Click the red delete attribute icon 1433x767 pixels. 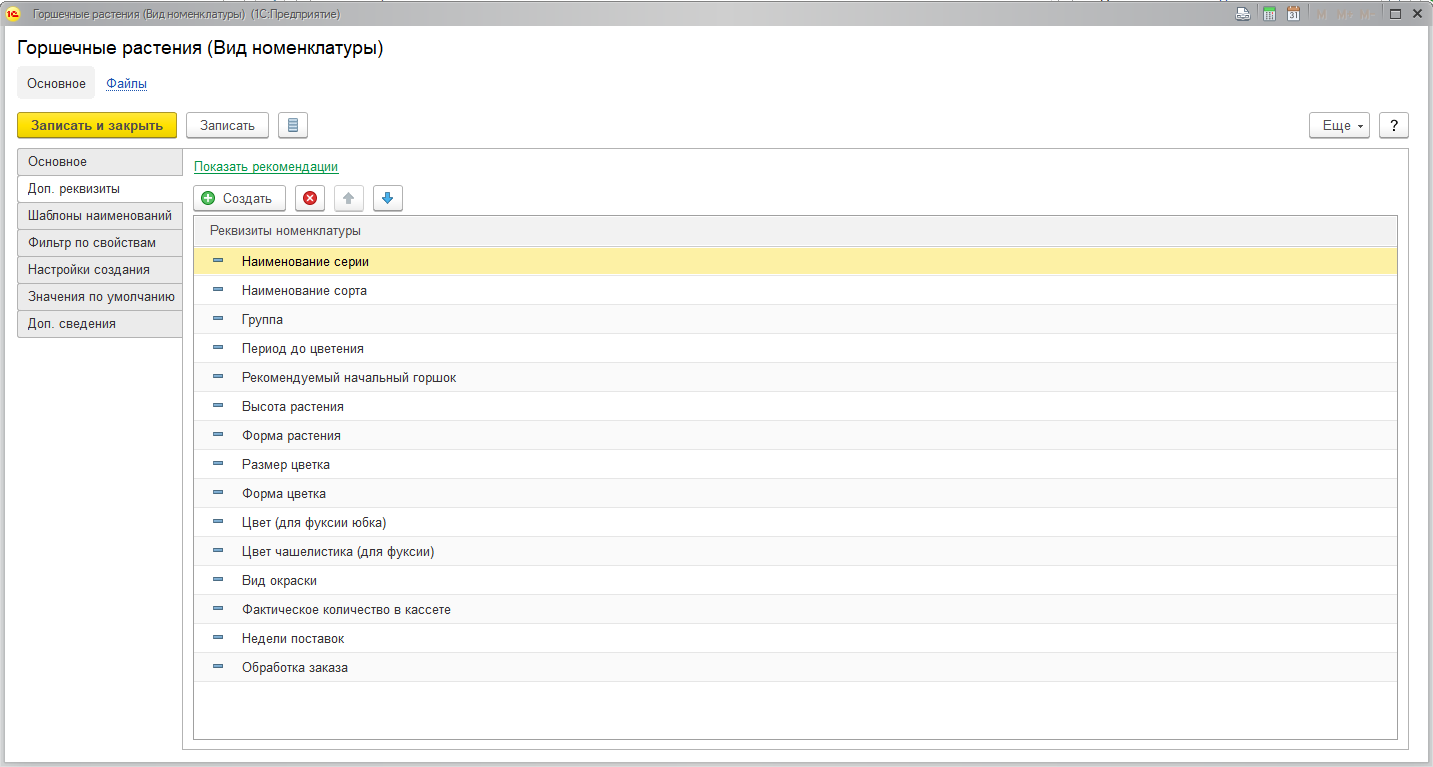pos(310,199)
